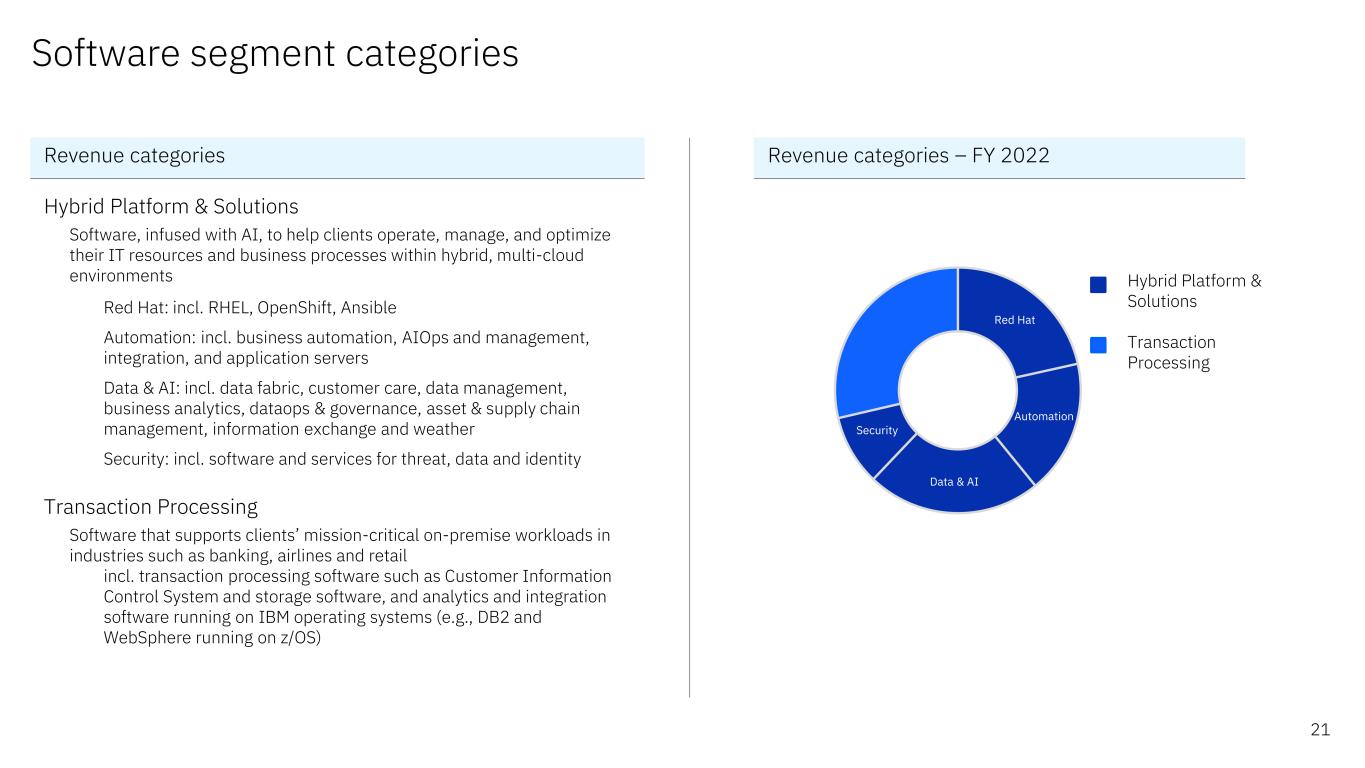
Task: Select the Data & AI bullet text paragraph
Action: pyautogui.click(x=341, y=409)
